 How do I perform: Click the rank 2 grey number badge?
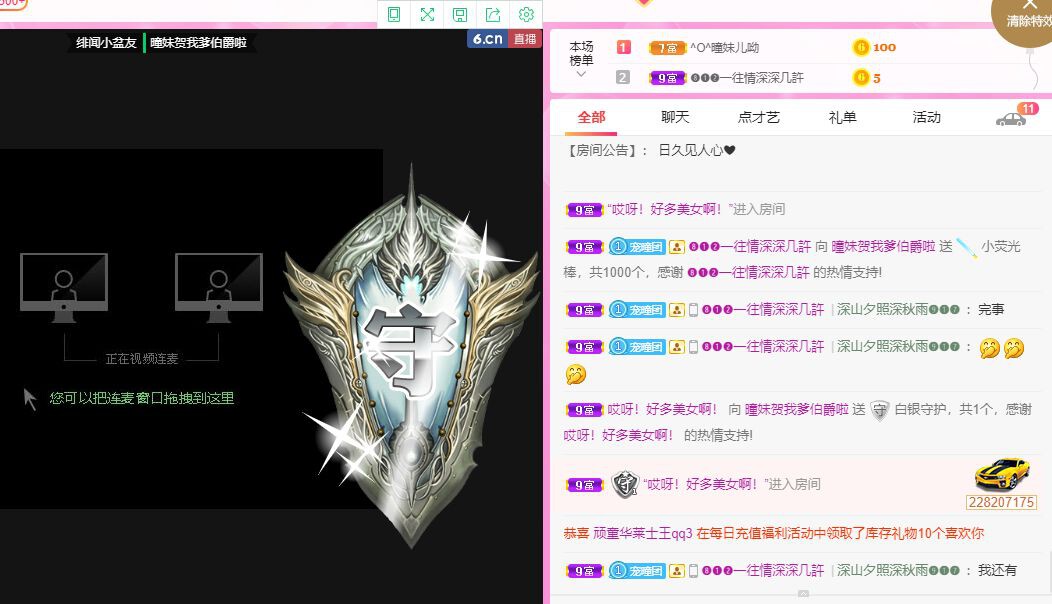[x=623, y=77]
